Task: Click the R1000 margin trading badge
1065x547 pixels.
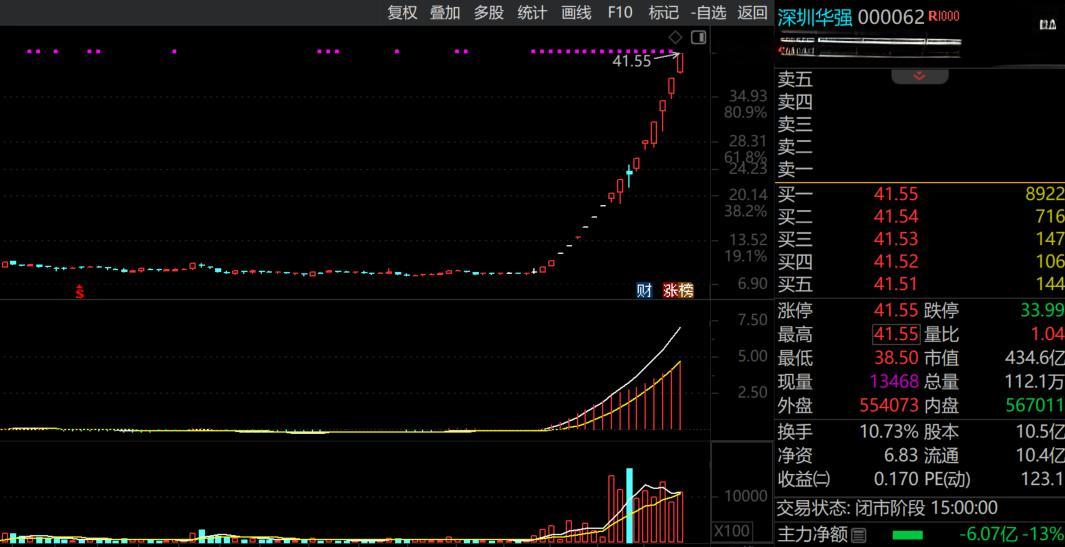Action: coord(943,16)
